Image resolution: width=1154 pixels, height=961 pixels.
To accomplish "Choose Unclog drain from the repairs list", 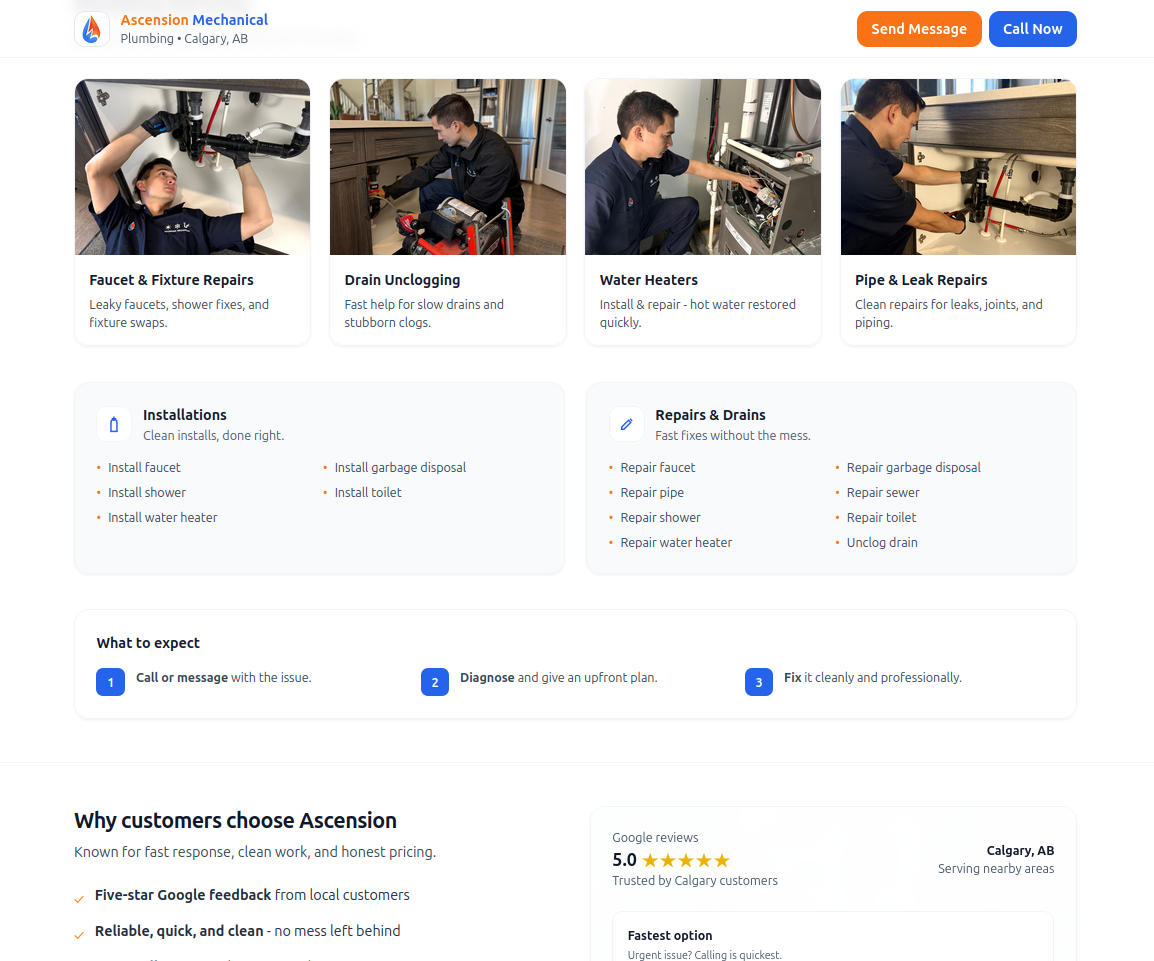I will [x=882, y=542].
